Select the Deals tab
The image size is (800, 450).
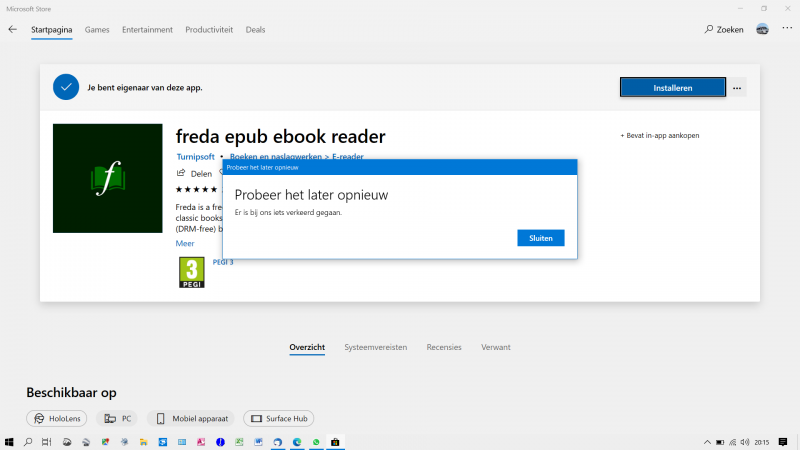[255, 30]
